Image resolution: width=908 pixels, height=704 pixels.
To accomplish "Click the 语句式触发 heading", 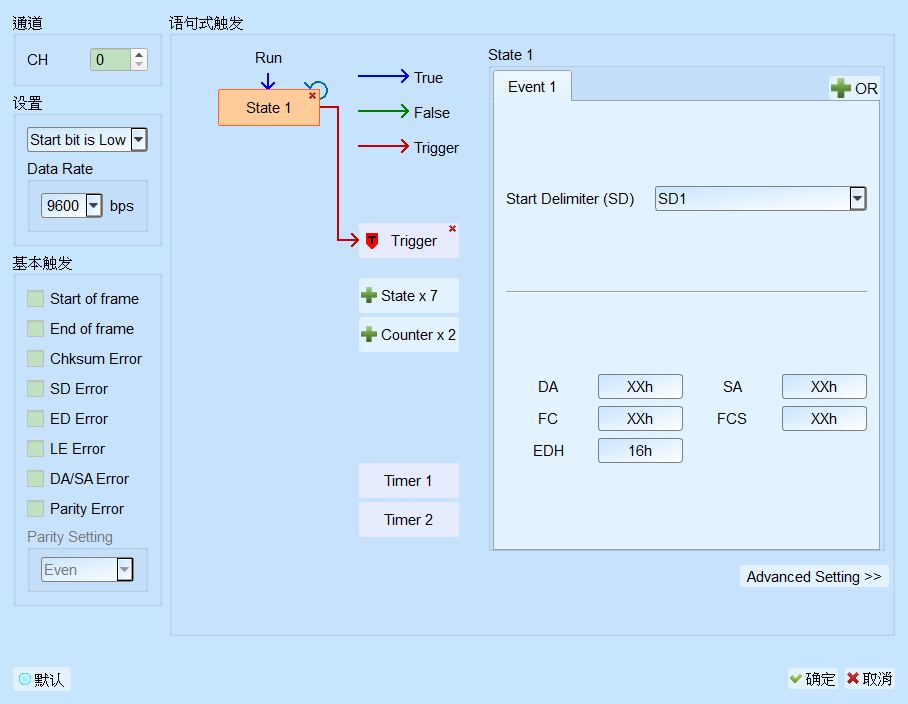I will (206, 23).
